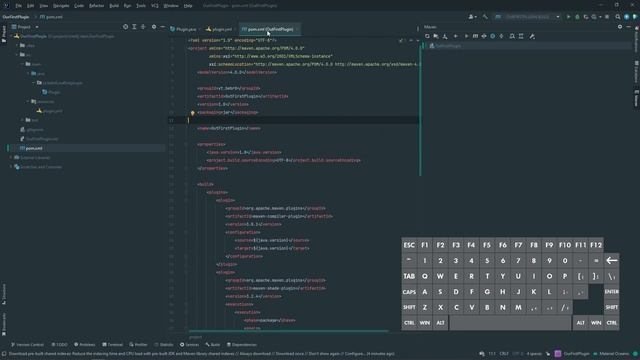Viewport: 640px width, 360px height.
Task: Select Plugin class in project tree
Action: click(x=51, y=92)
